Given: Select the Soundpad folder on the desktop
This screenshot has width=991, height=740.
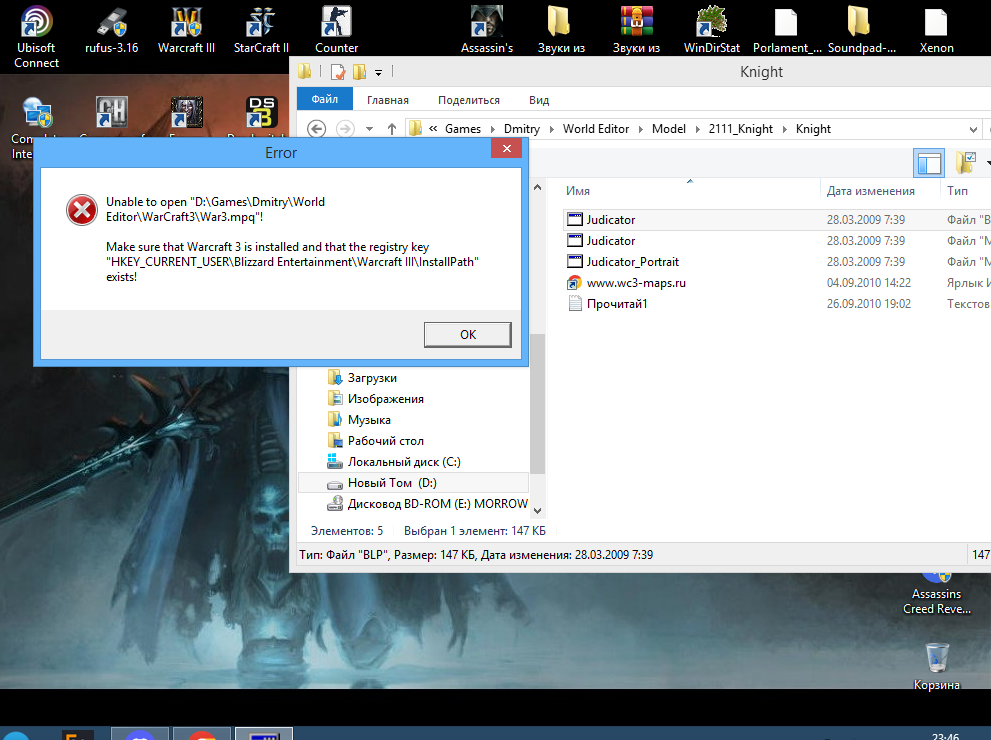Looking at the screenshot, I should pyautogui.click(x=861, y=30).
